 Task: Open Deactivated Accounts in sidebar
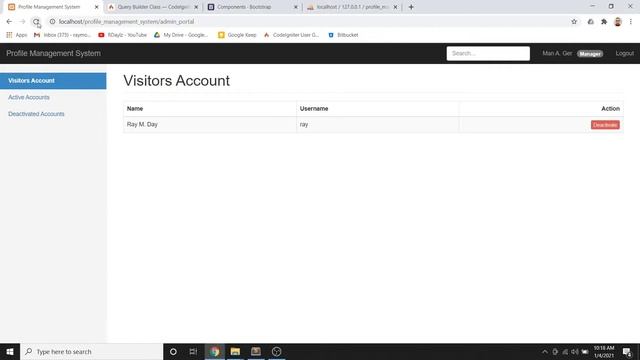[36, 114]
